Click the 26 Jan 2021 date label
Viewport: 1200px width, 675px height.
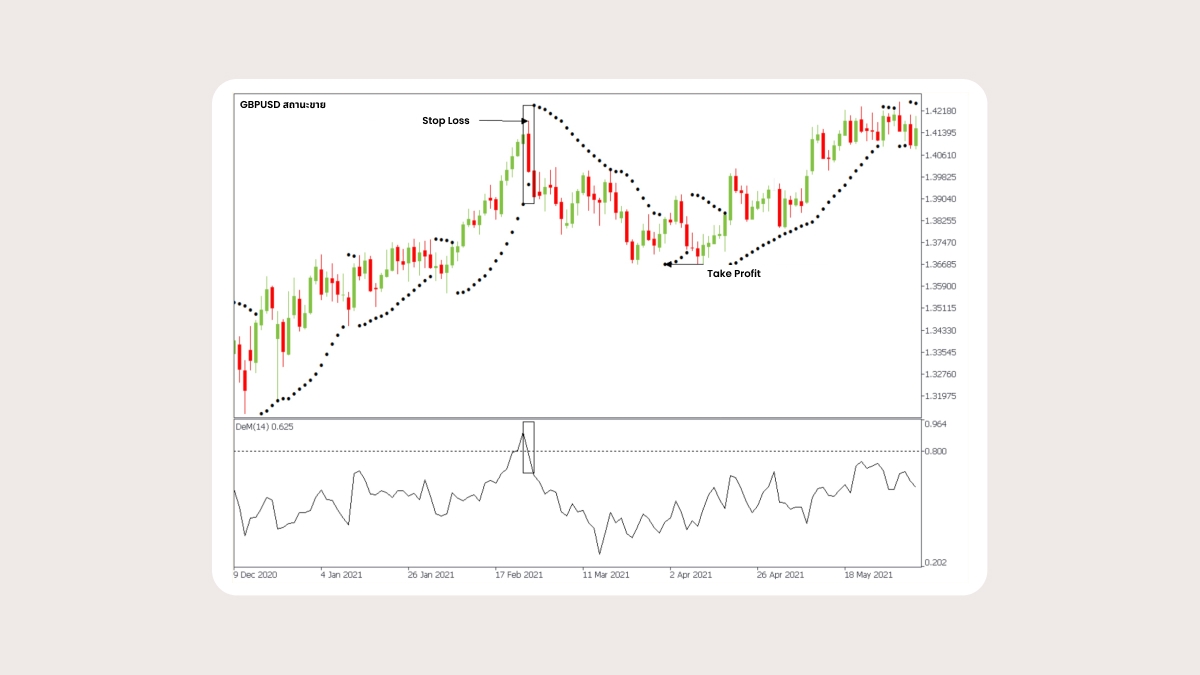pyautogui.click(x=432, y=576)
